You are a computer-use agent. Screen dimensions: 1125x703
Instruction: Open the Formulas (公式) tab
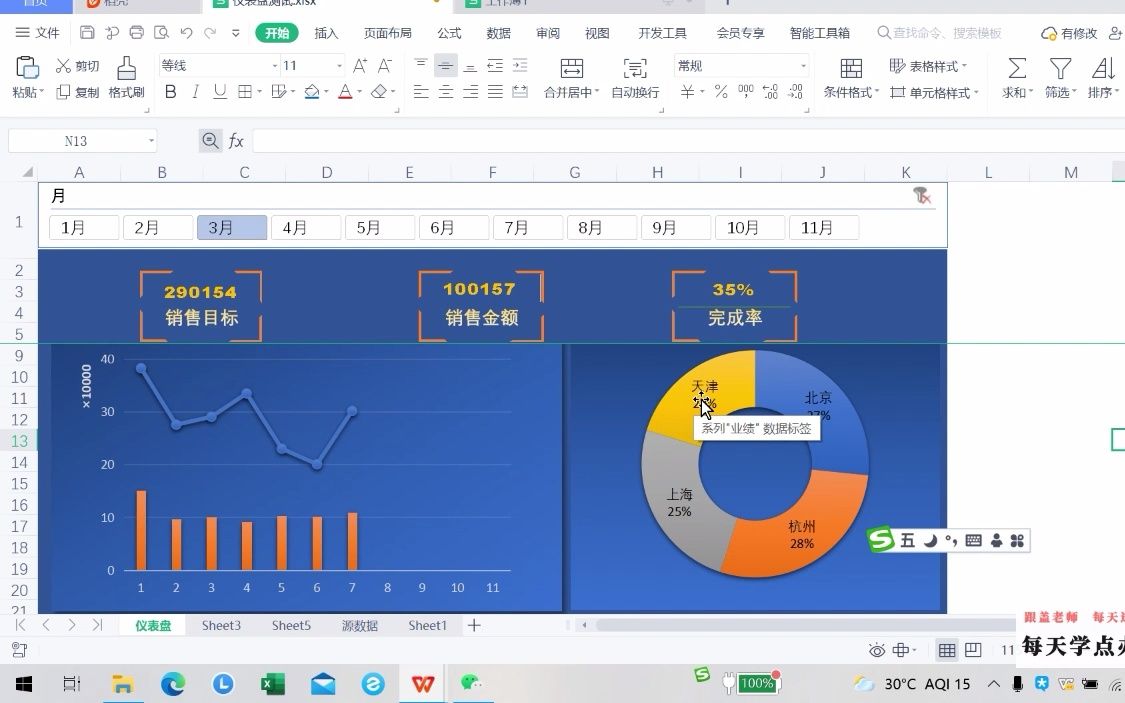pos(449,33)
